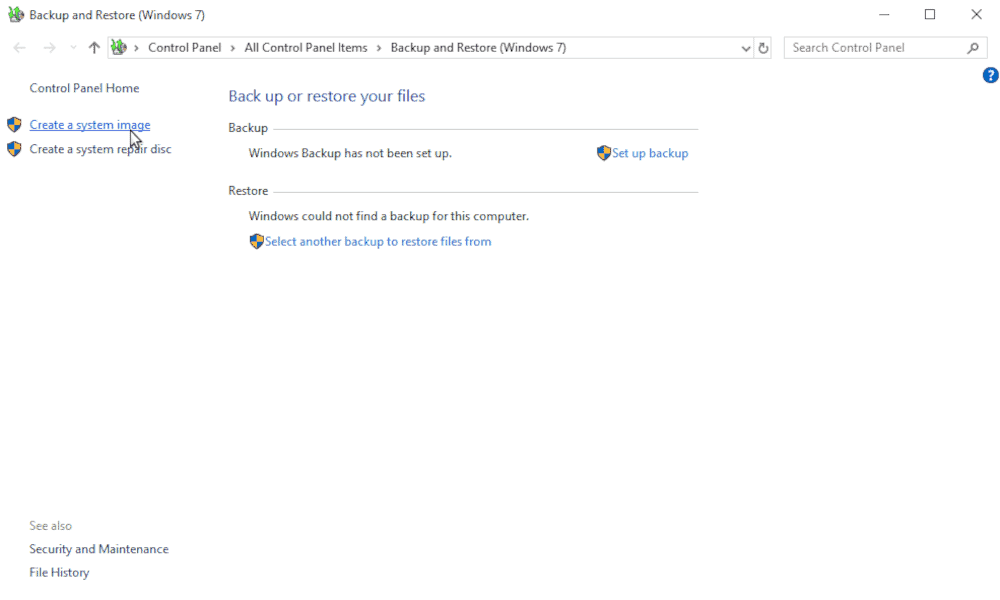Screen dimensions: 1000x600
Task: Click the Set up backup link
Action: pos(650,153)
